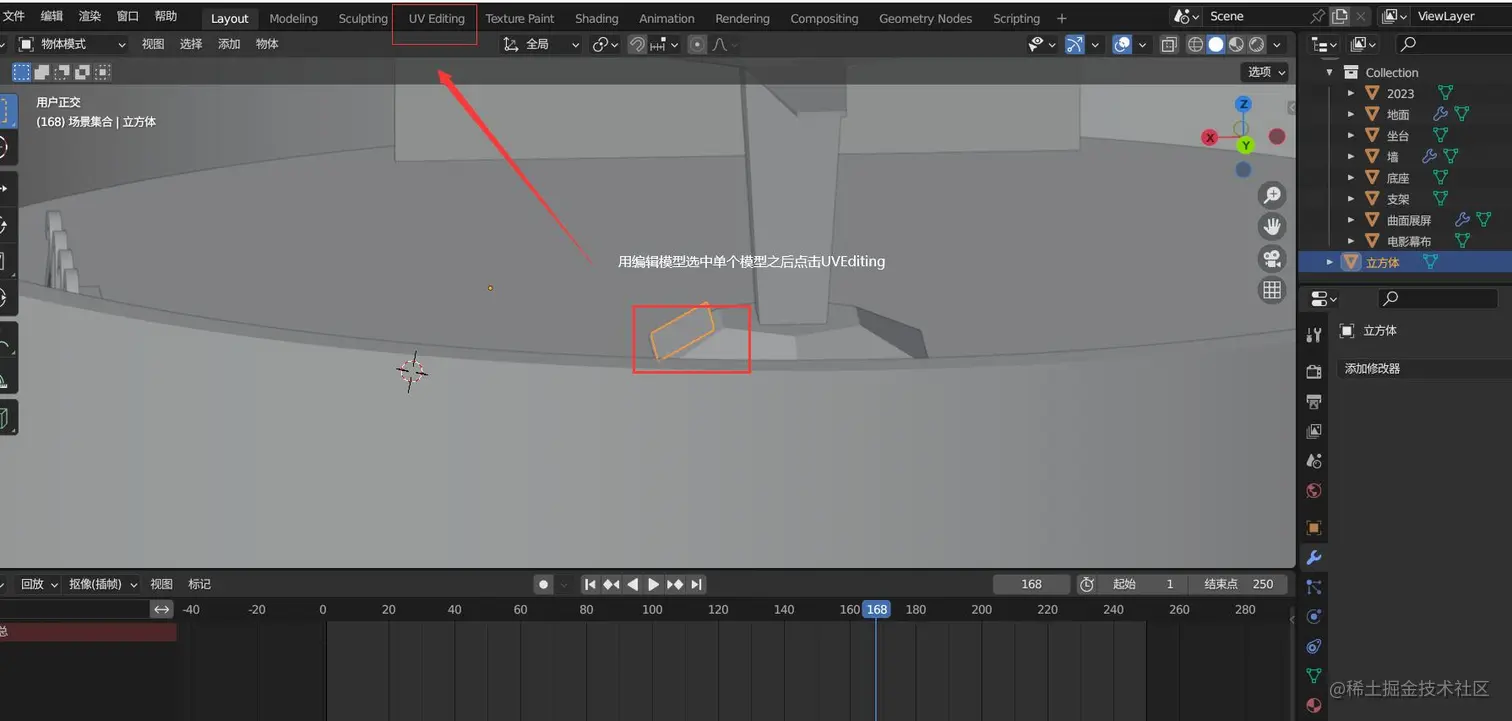Open the 全局 transform orientation dropdown
Image resolution: width=1512 pixels, height=721 pixels.
tap(540, 44)
